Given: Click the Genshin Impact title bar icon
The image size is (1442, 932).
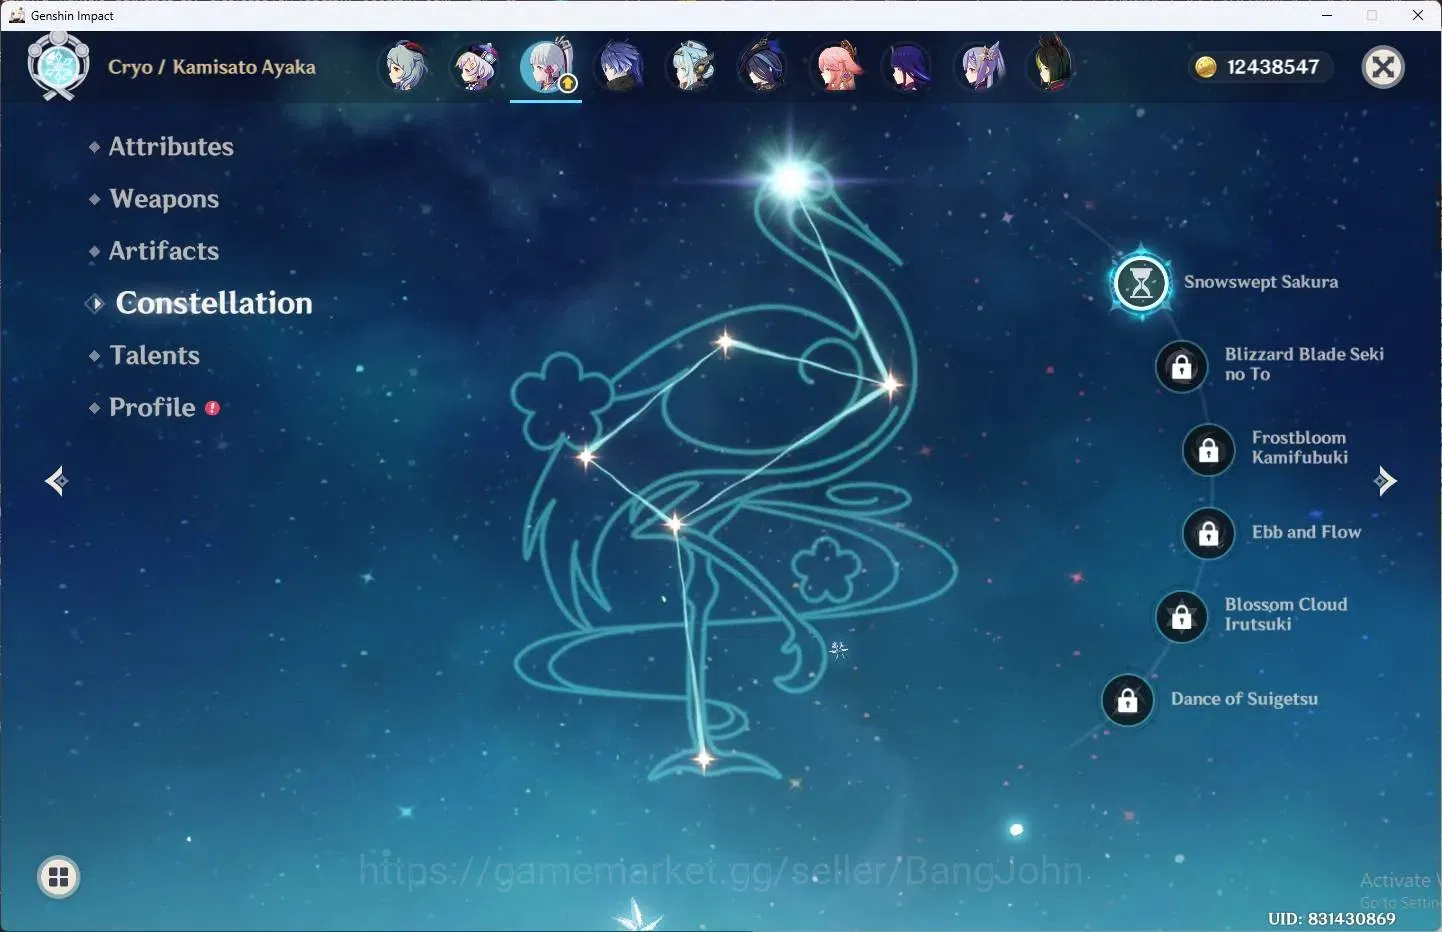Looking at the screenshot, I should coord(16,15).
